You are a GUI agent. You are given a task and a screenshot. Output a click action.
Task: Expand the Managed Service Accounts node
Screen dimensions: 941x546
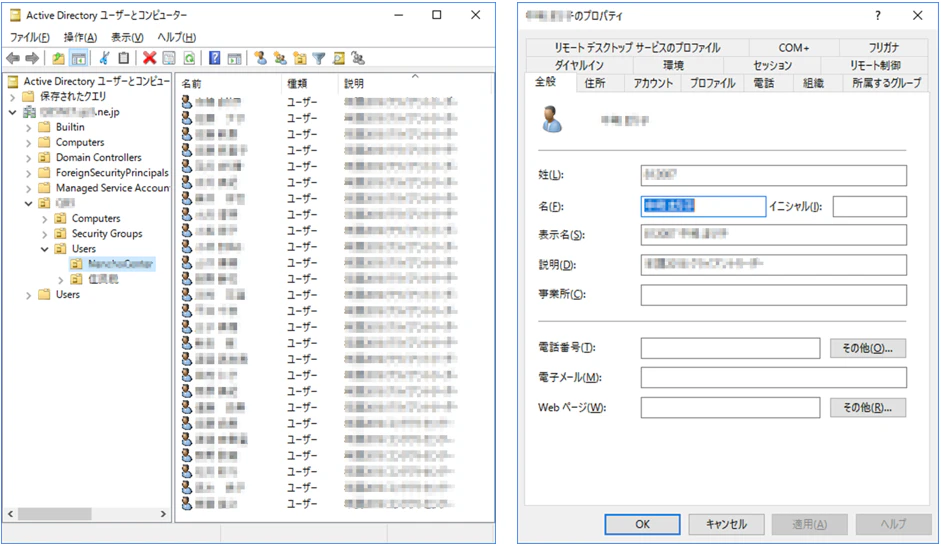pyautogui.click(x=28, y=188)
